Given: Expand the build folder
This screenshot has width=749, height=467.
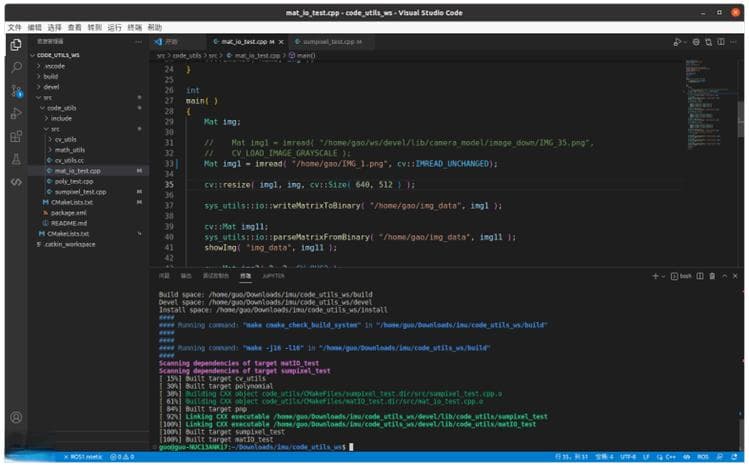Looking at the screenshot, I should pyautogui.click(x=88, y=76).
